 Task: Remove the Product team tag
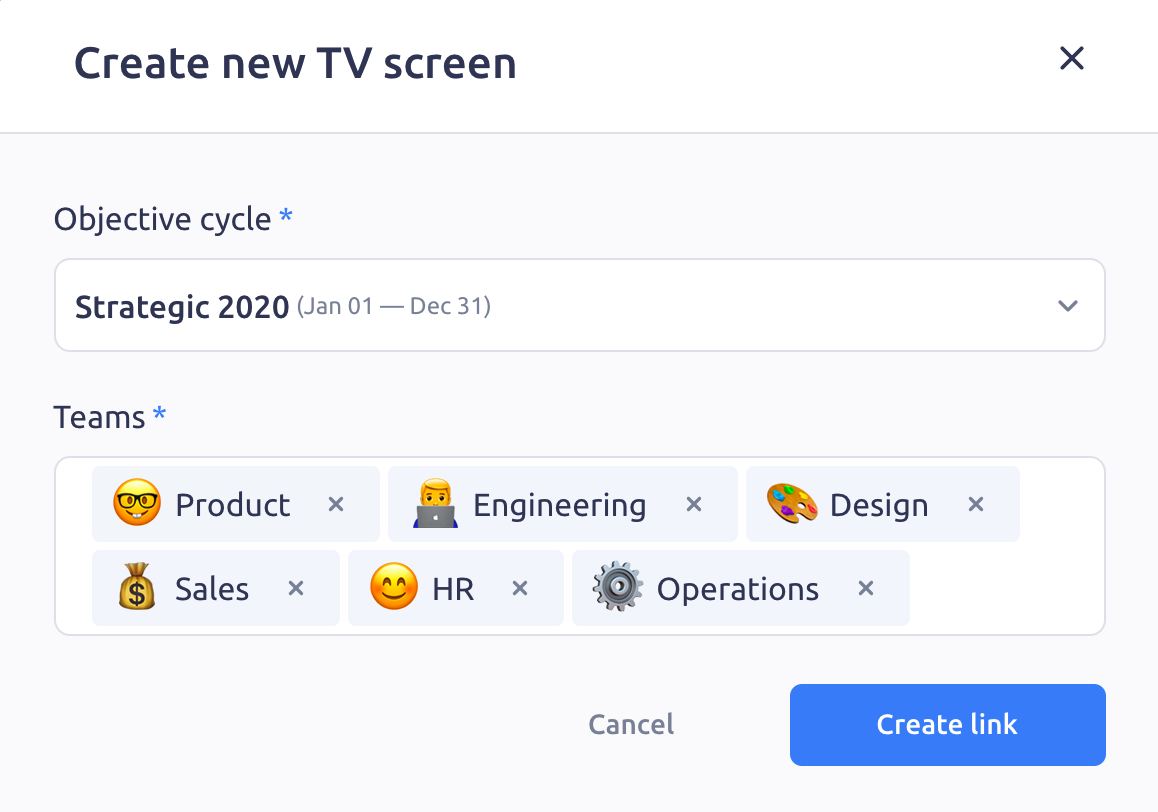(336, 505)
